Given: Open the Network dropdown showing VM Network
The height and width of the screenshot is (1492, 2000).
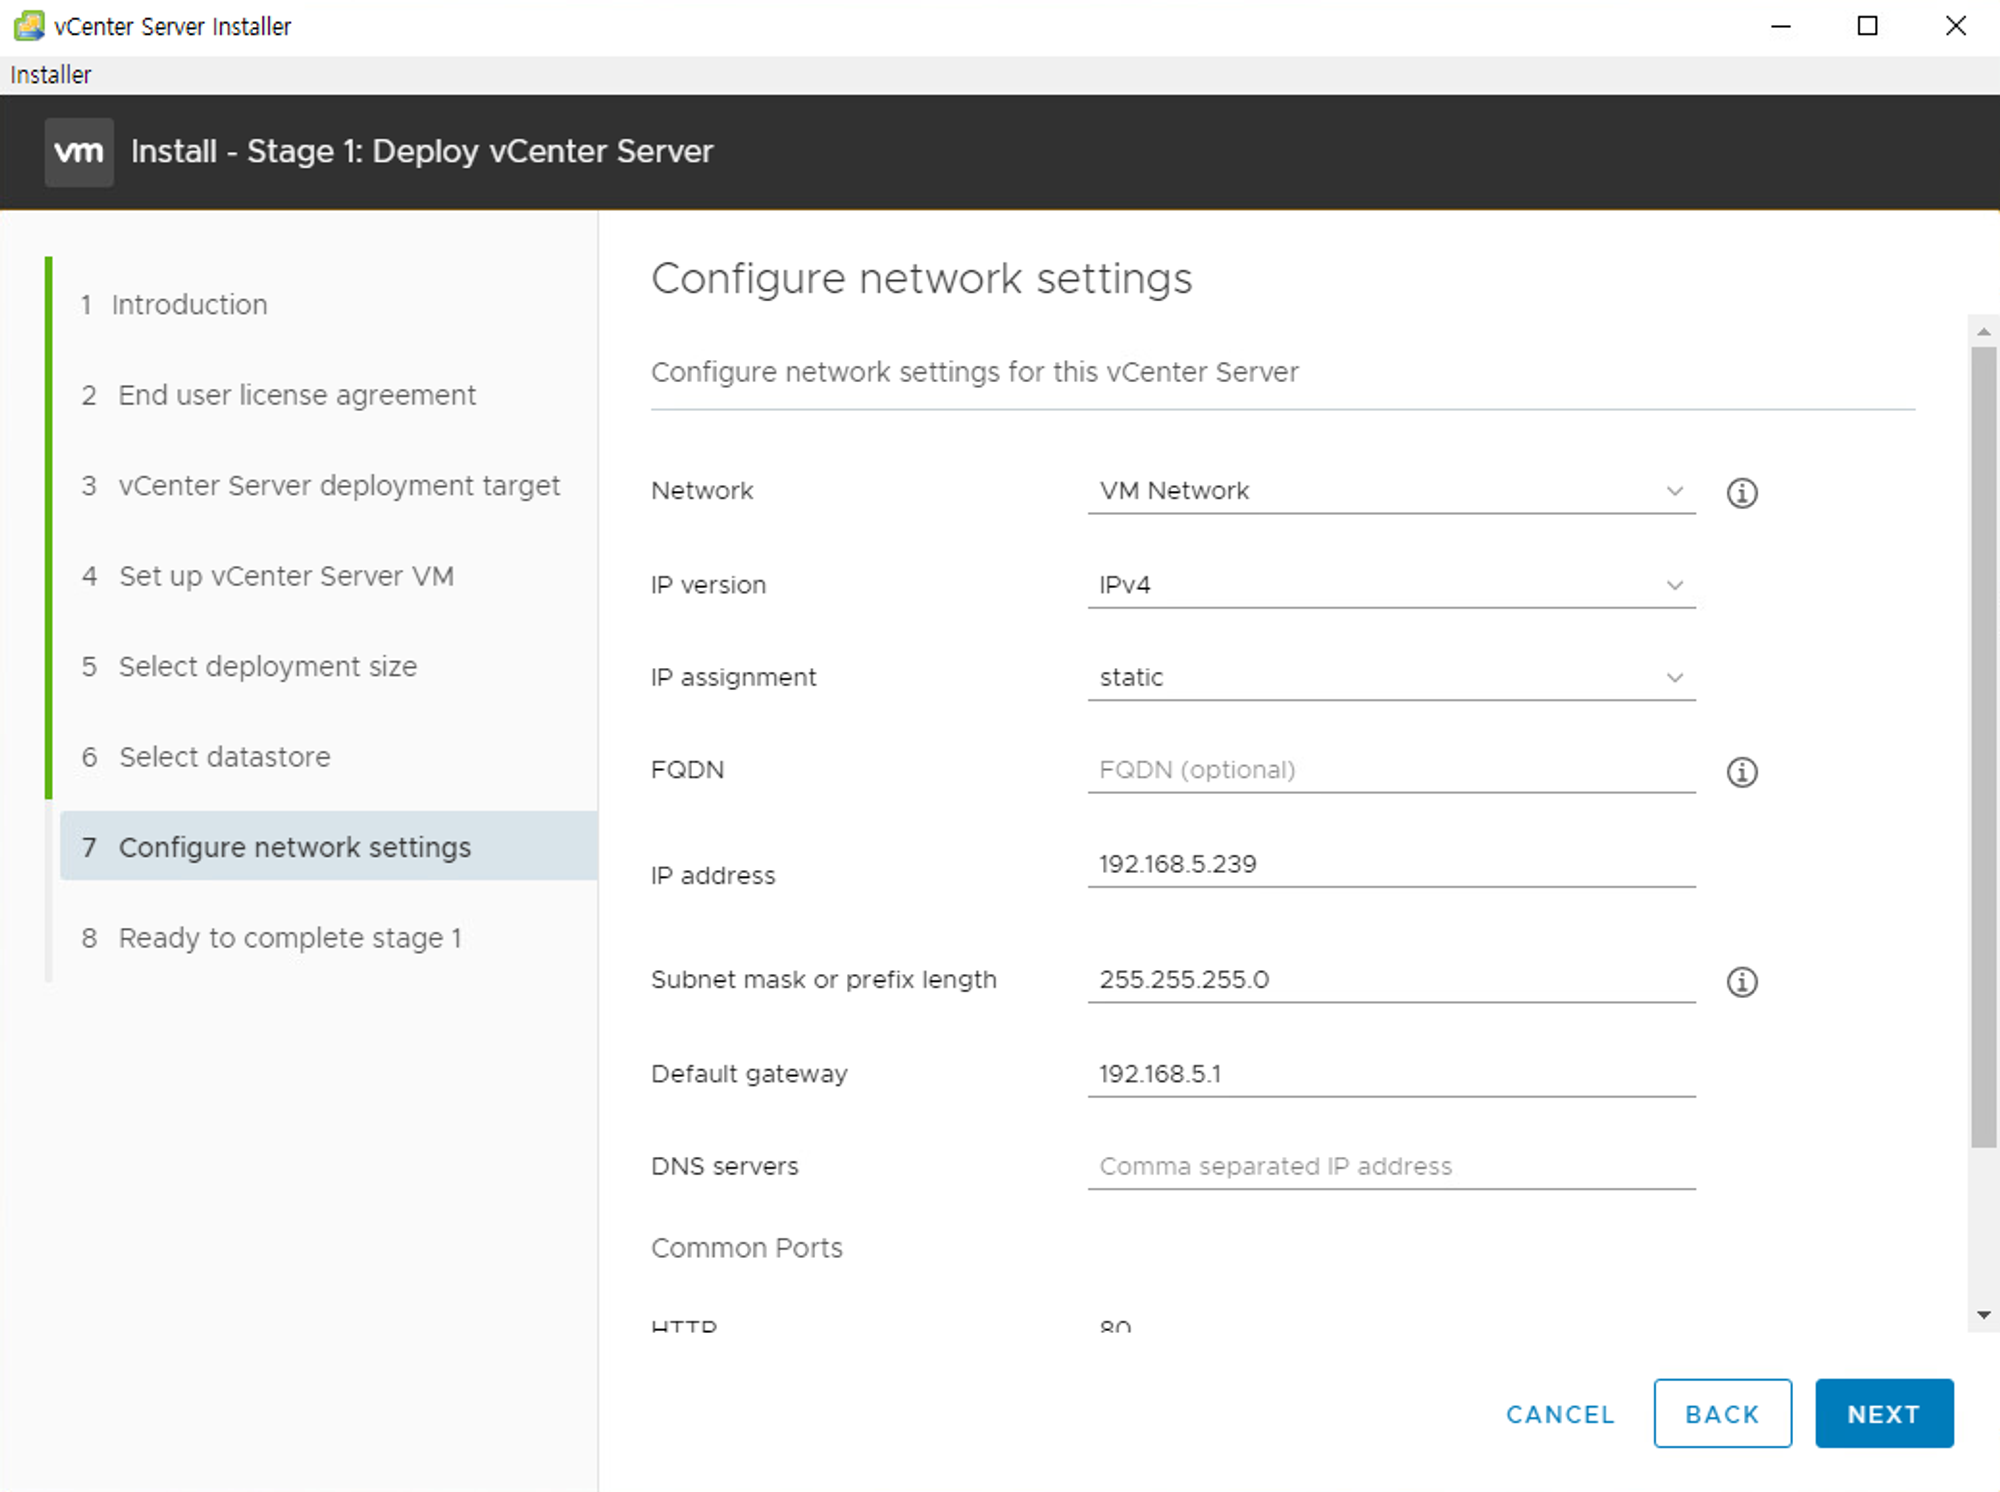Looking at the screenshot, I should pyautogui.click(x=1390, y=491).
